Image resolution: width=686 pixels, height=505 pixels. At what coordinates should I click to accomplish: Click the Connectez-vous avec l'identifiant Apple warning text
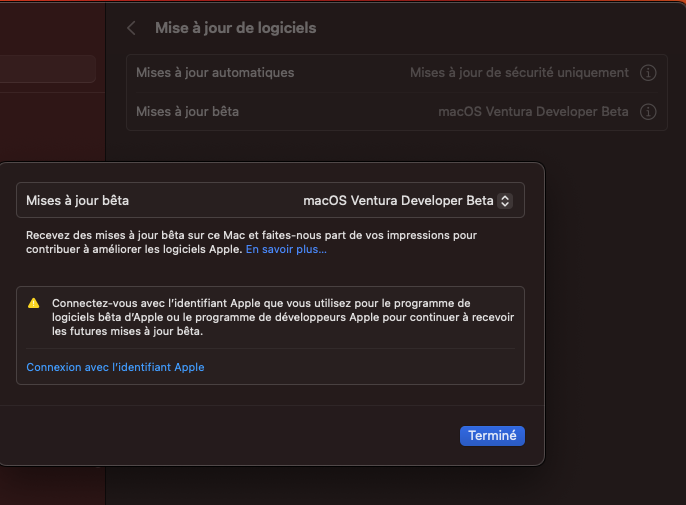[x=283, y=317]
